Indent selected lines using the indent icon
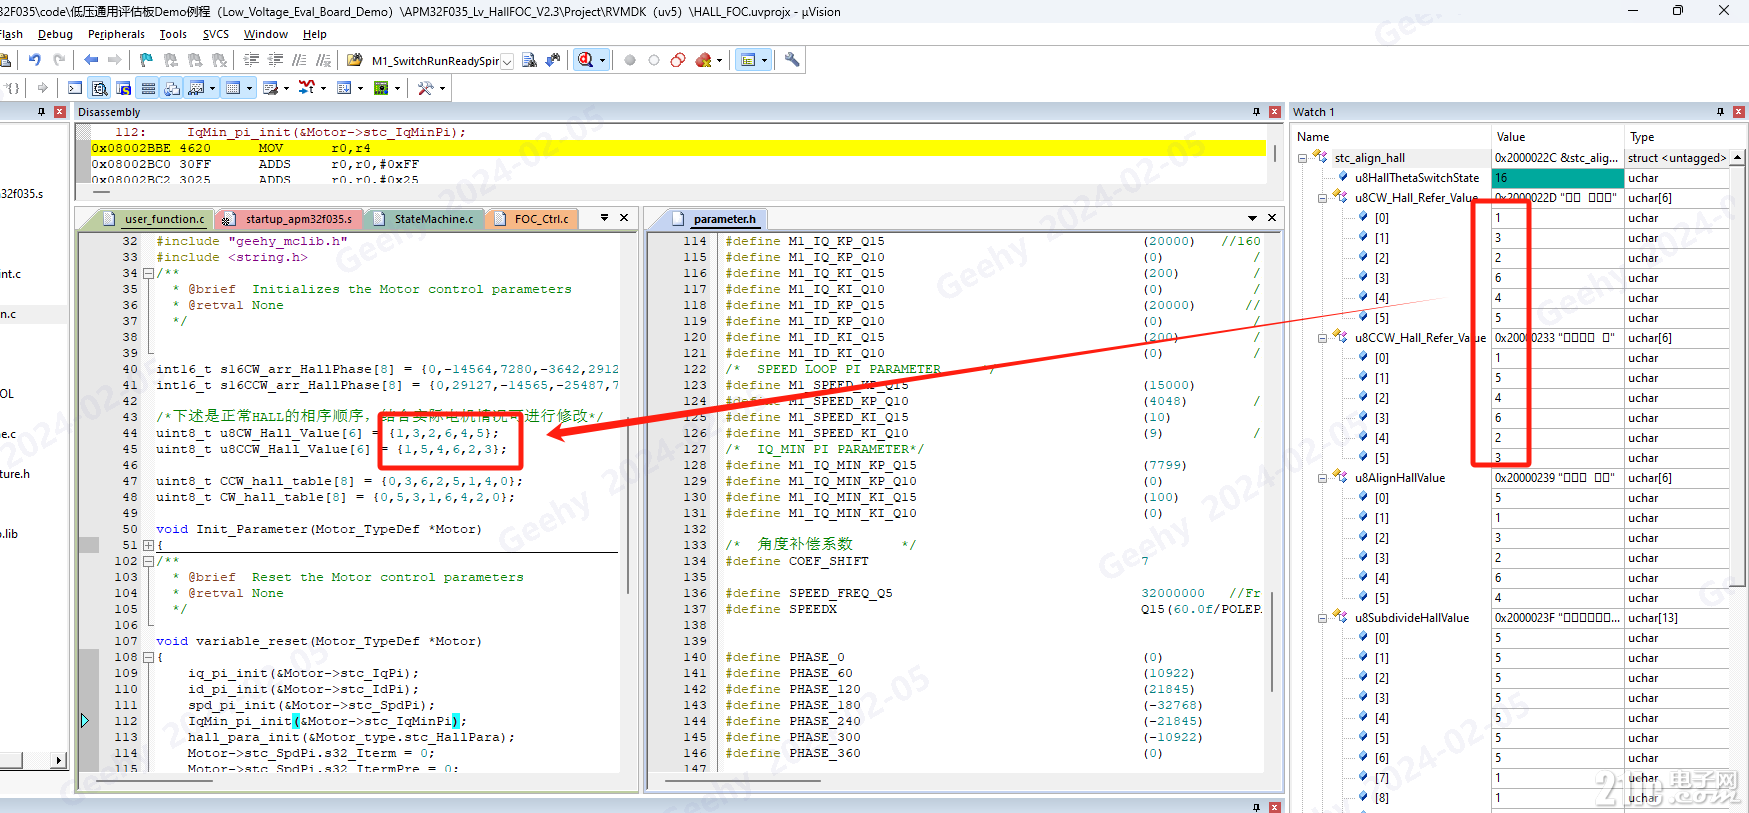 (251, 60)
